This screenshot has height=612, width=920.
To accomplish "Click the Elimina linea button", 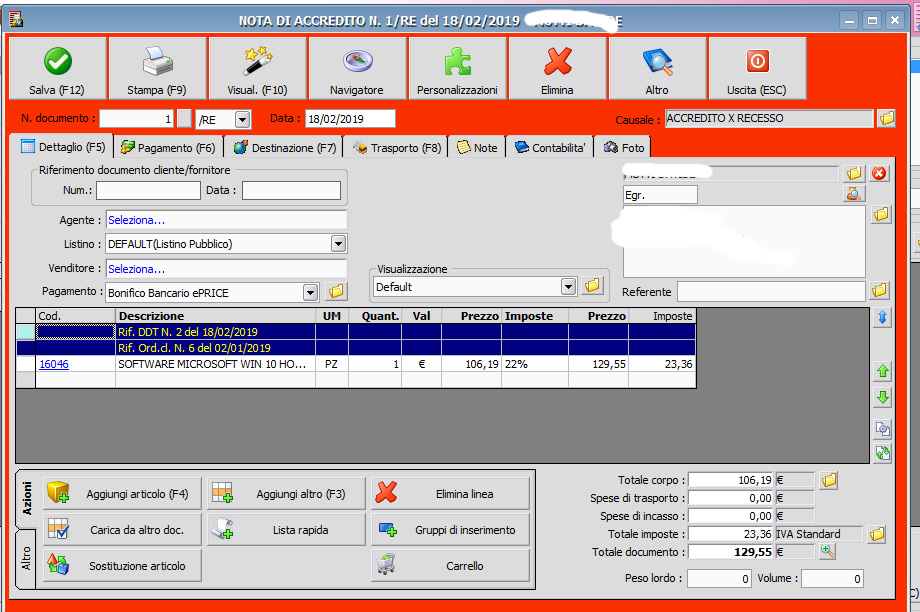I will click(450, 493).
